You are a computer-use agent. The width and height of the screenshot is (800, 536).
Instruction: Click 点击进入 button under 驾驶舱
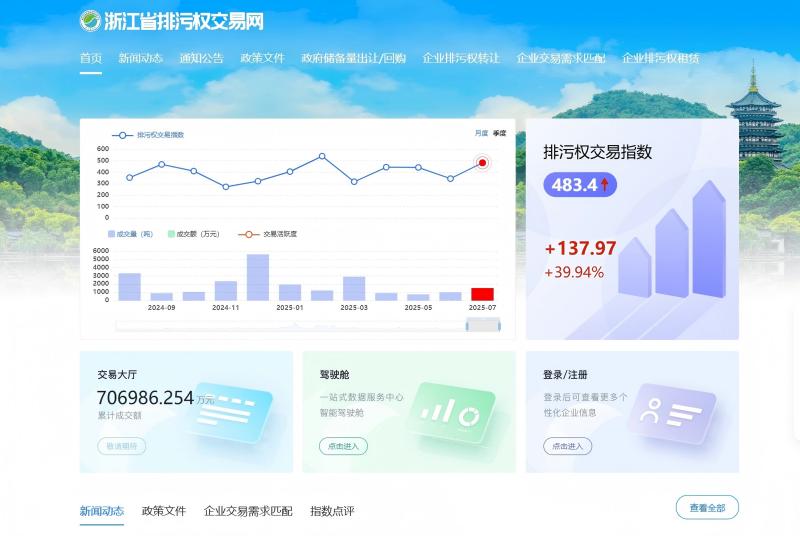click(x=343, y=446)
